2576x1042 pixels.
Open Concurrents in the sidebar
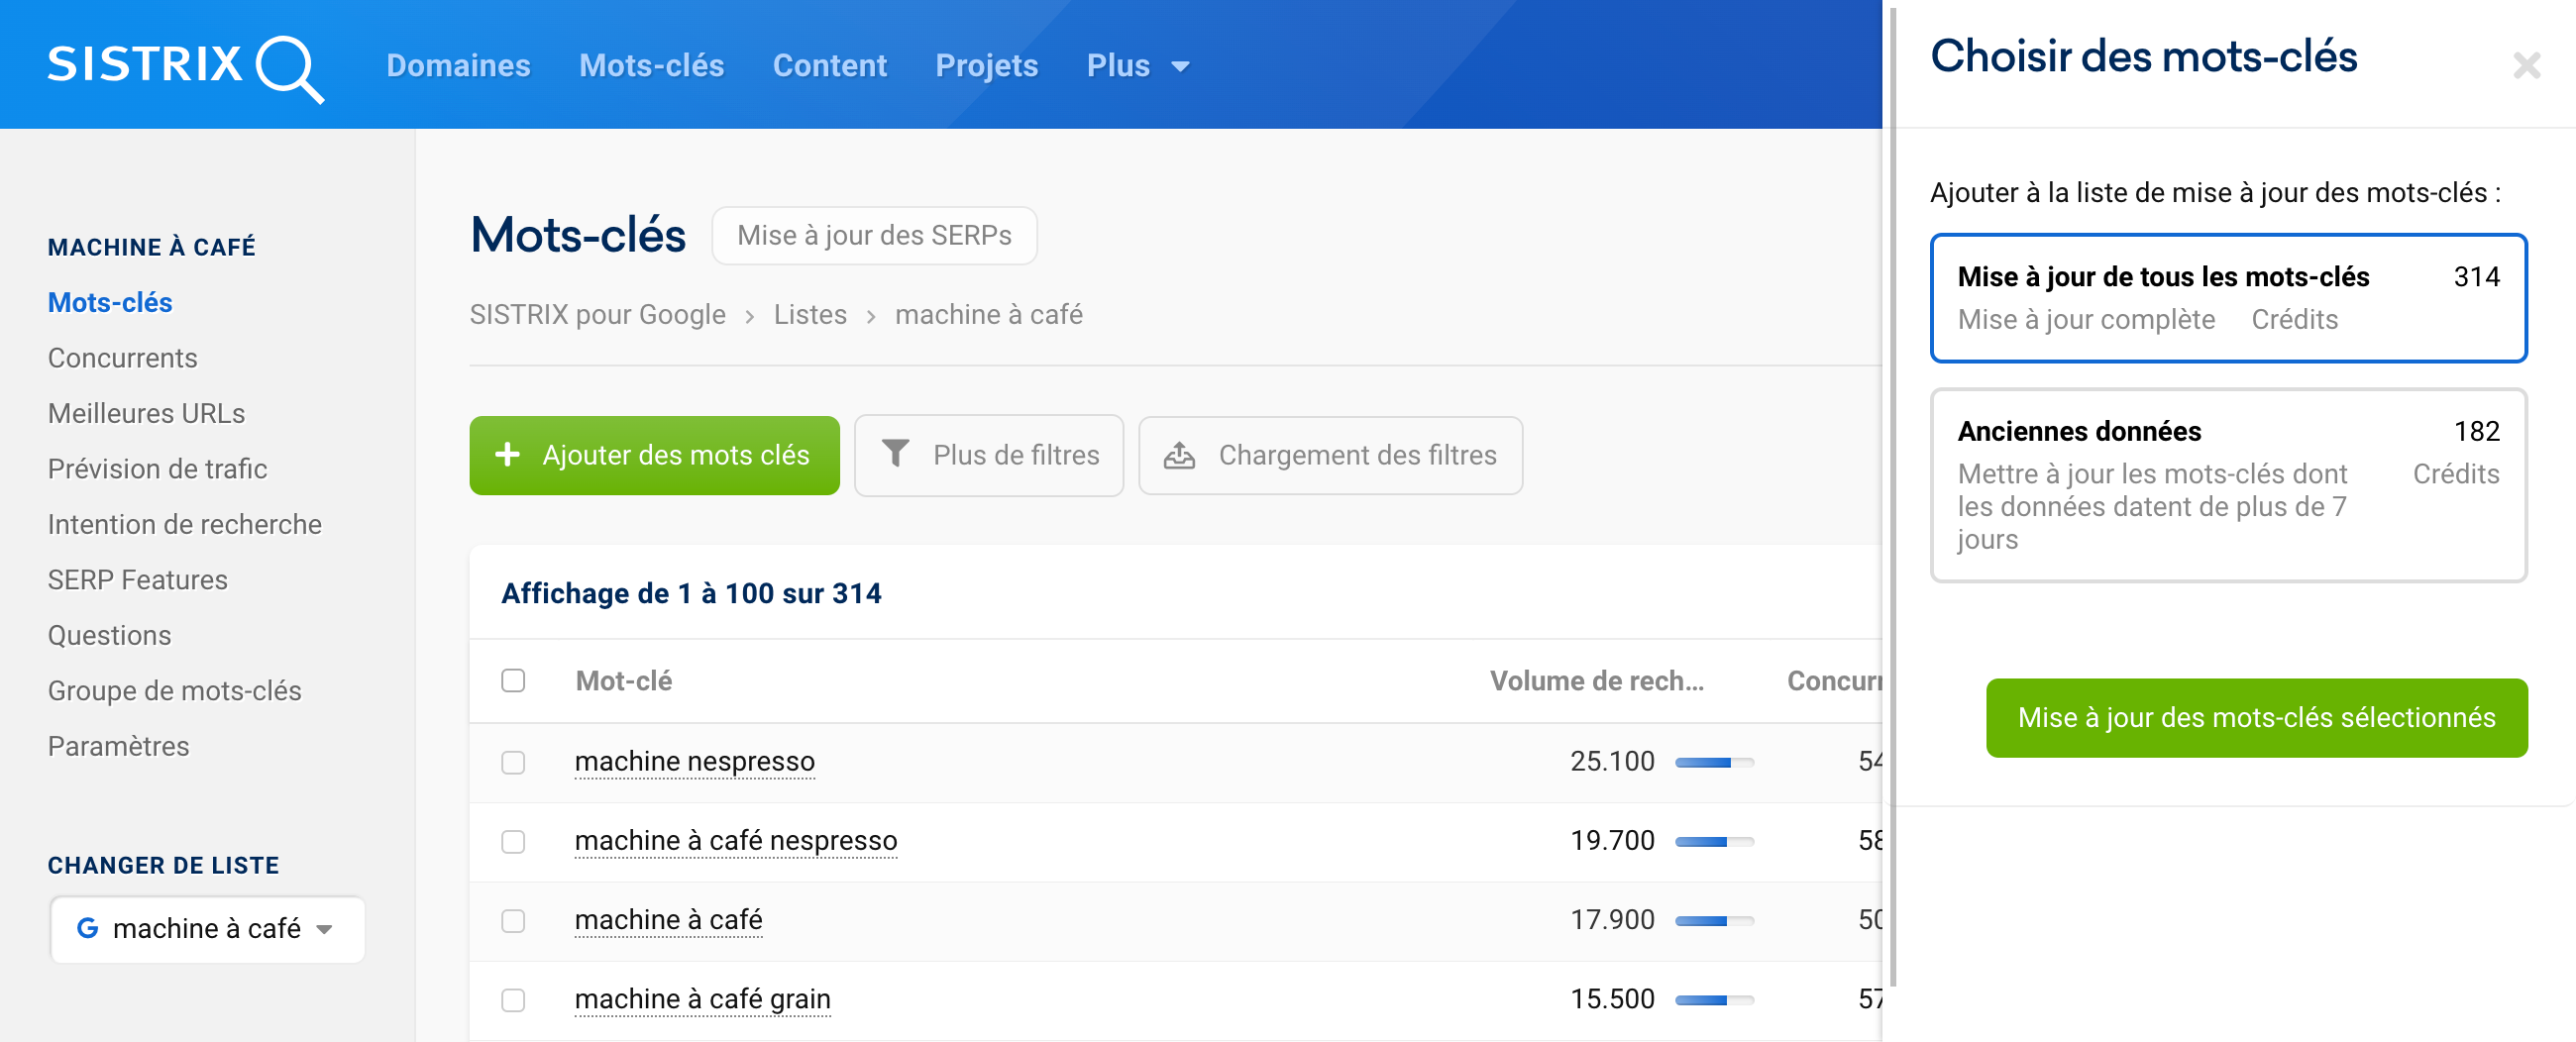pos(122,358)
